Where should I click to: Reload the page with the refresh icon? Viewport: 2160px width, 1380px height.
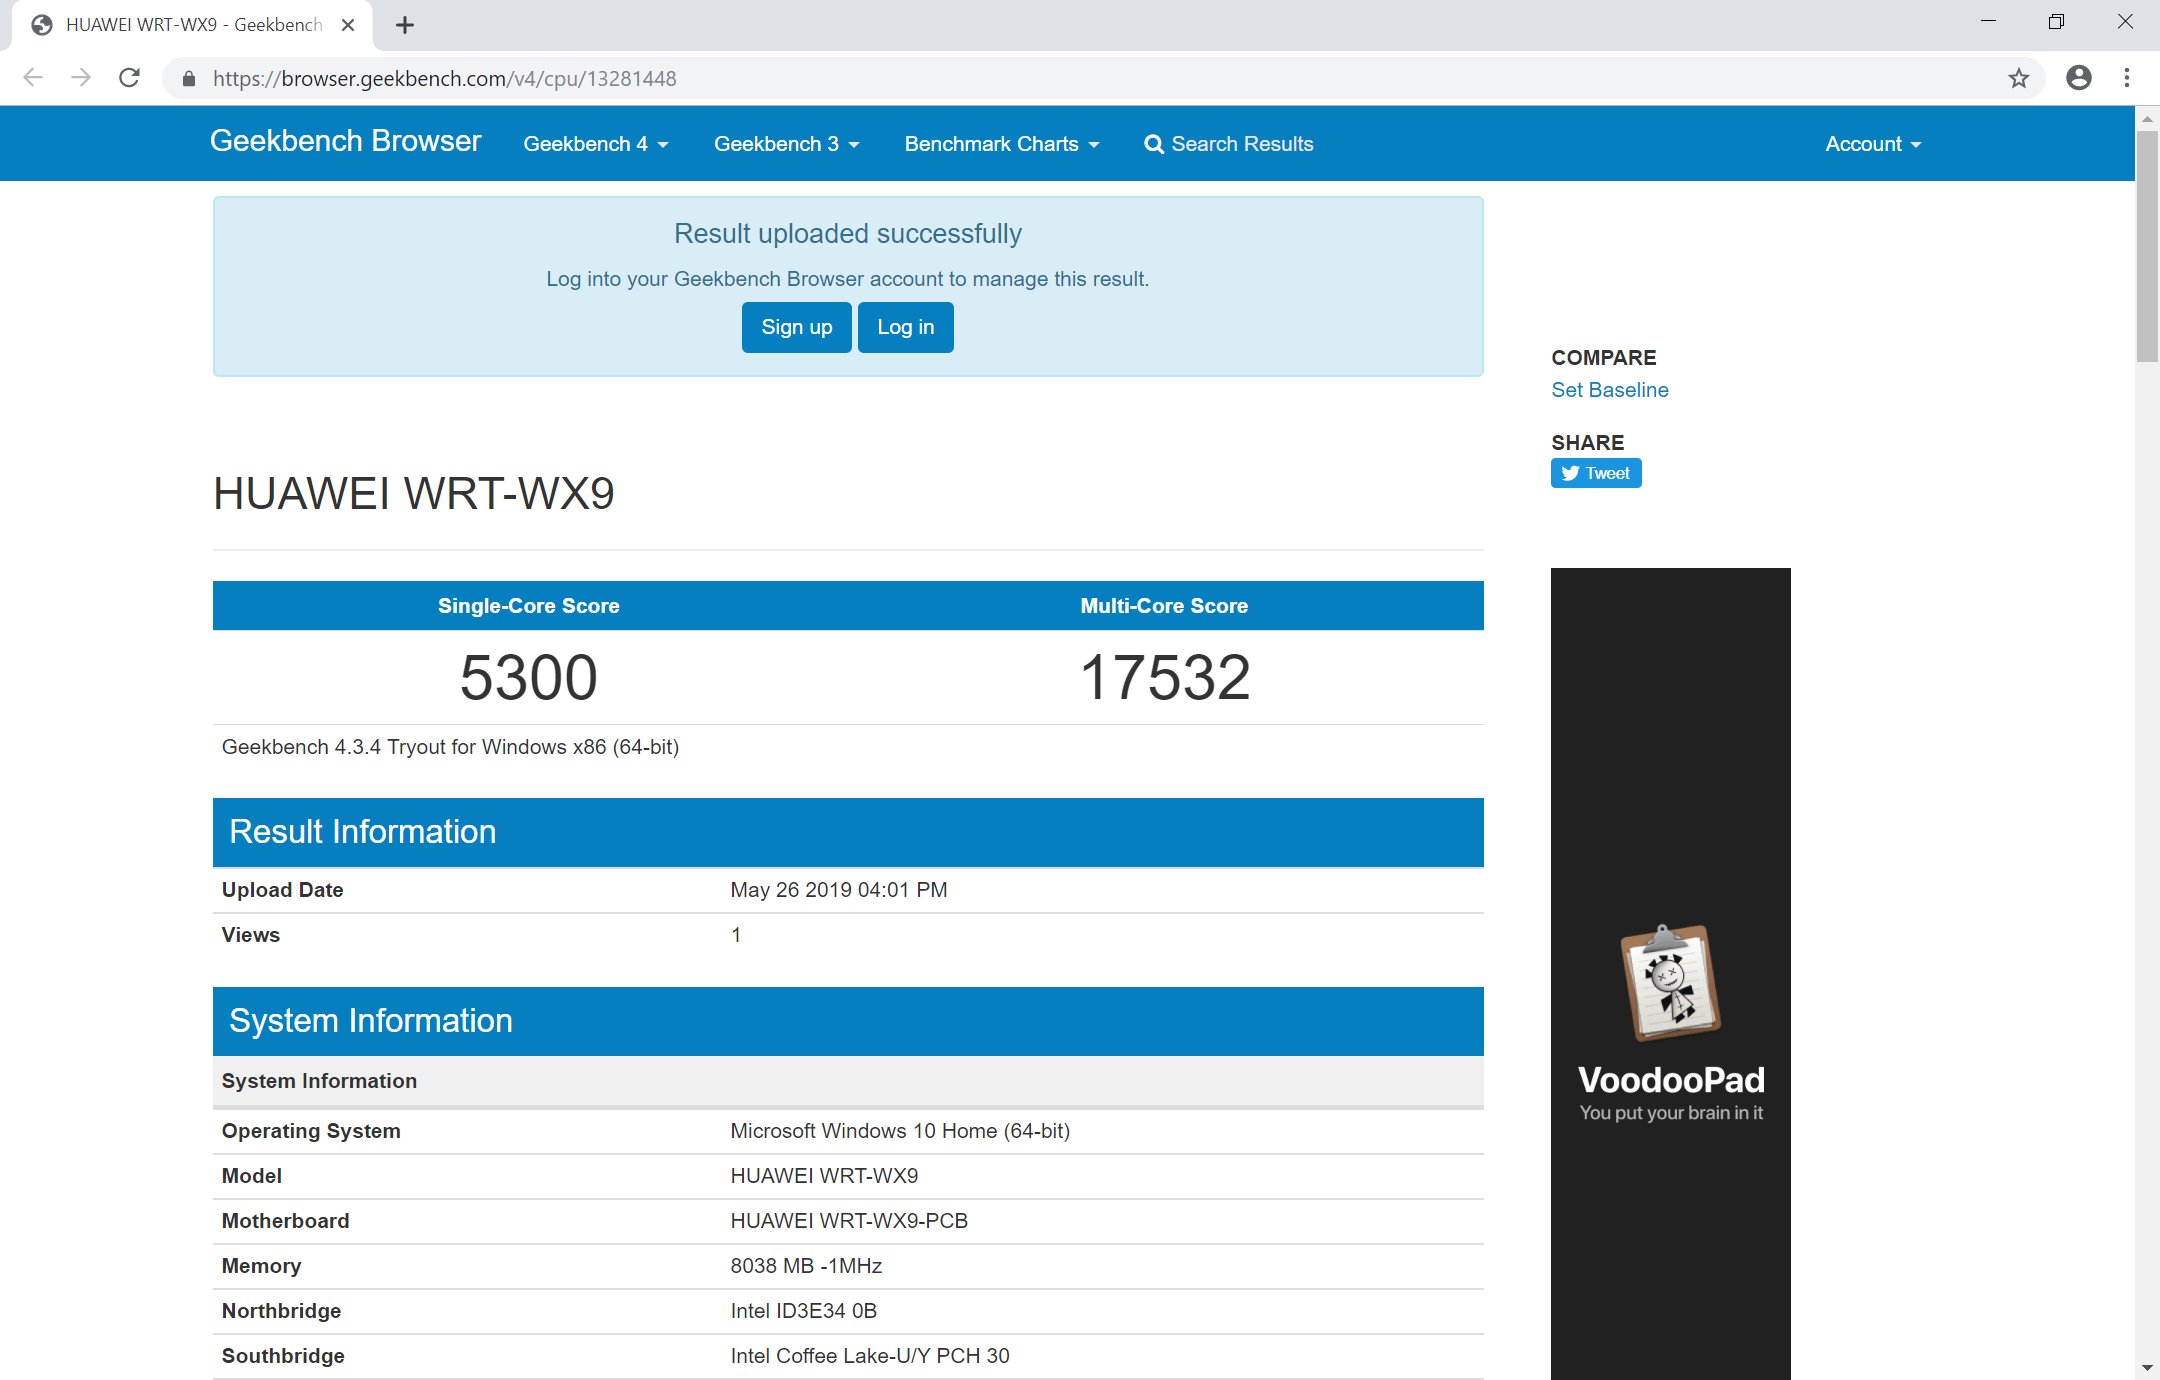click(129, 78)
